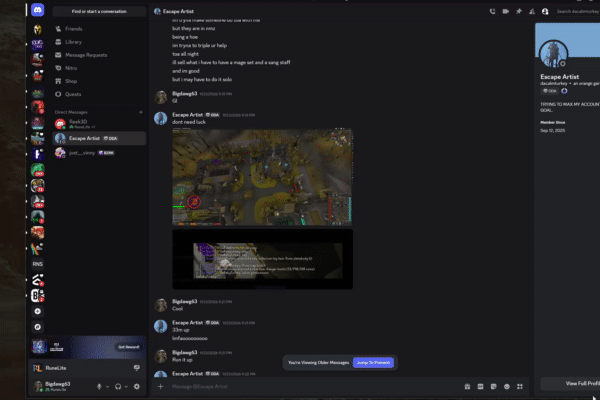Click the Message @Escape Artist input
Image resolution: width=600 pixels, height=400 pixels.
pos(314,387)
